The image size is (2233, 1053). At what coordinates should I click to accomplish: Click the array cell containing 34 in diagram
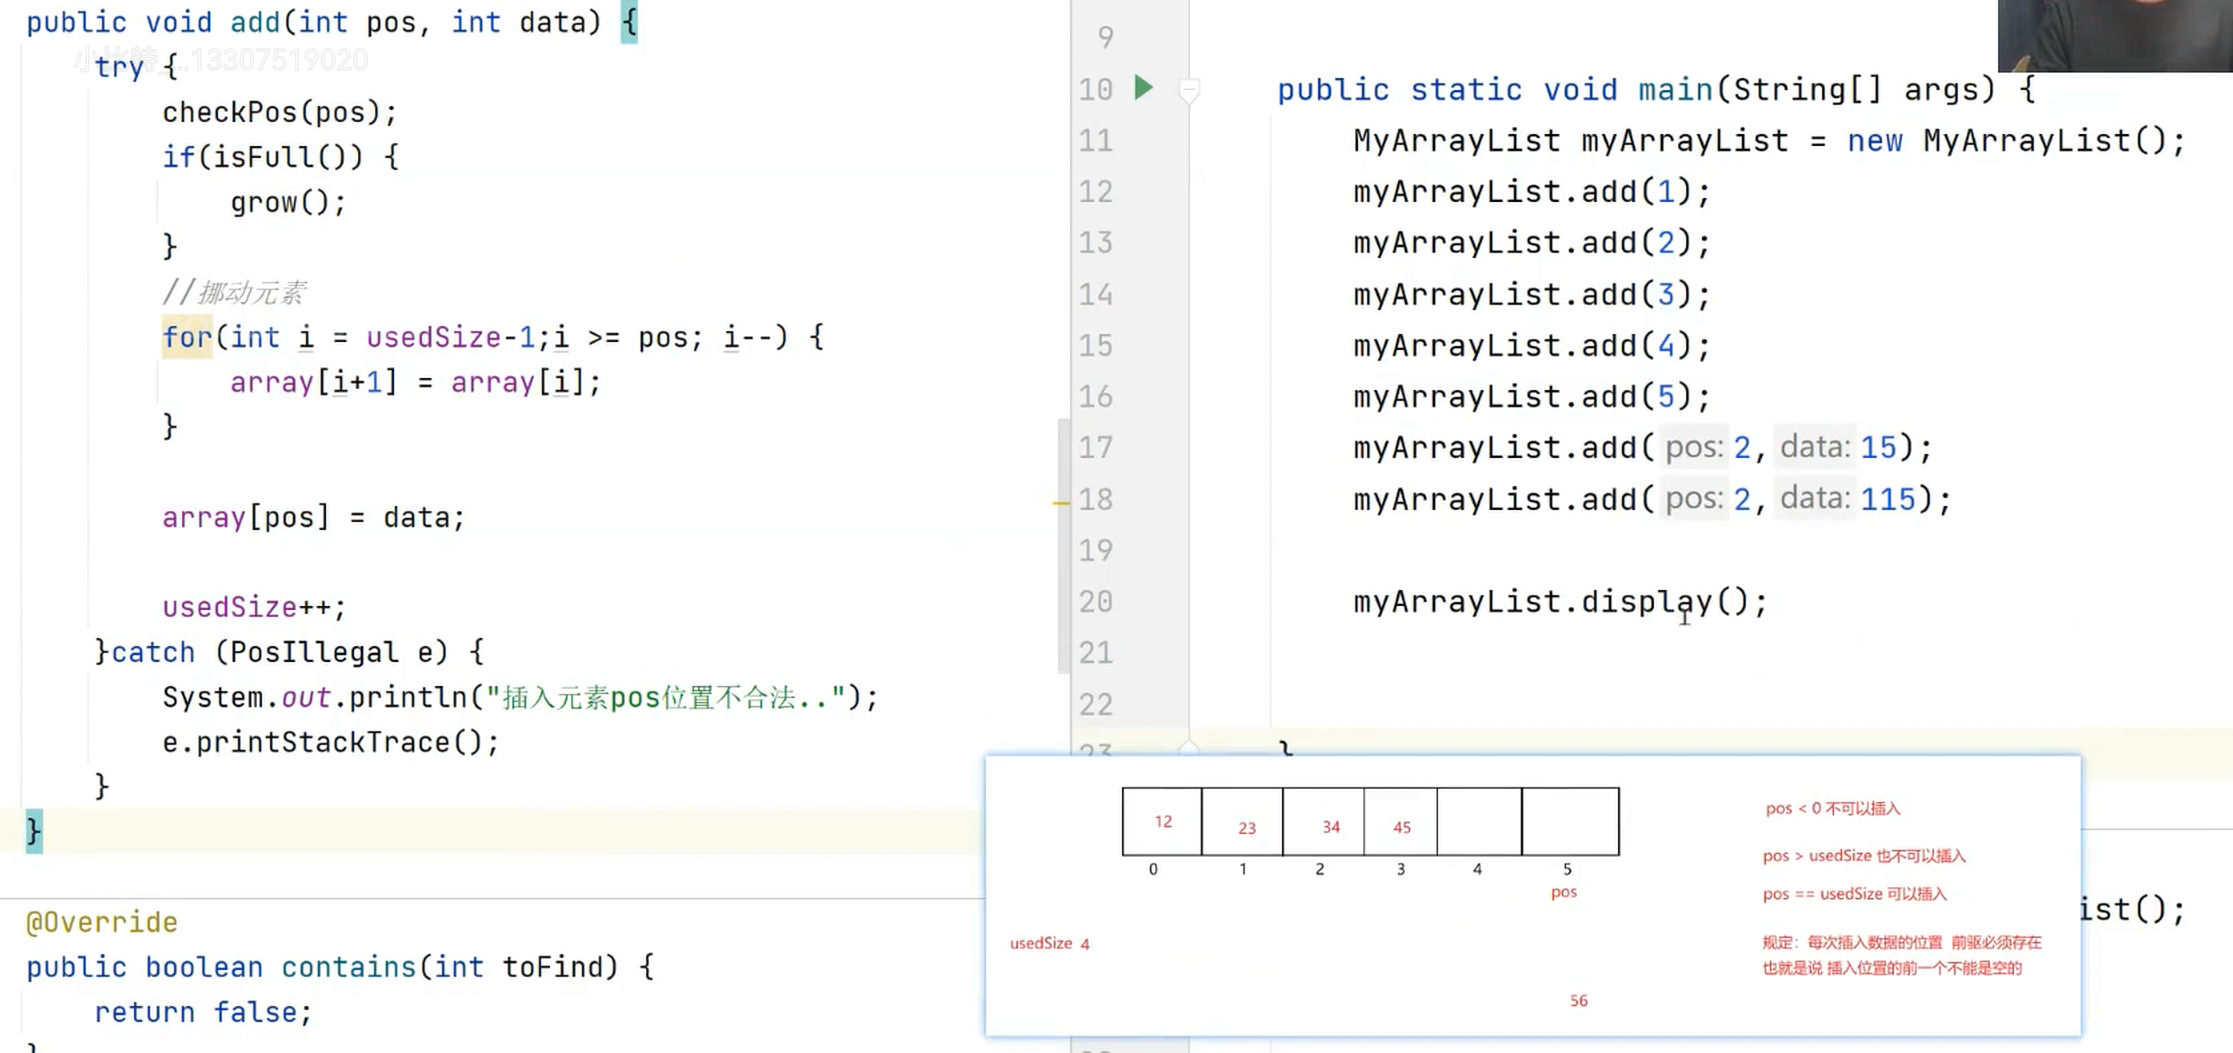tap(1323, 821)
